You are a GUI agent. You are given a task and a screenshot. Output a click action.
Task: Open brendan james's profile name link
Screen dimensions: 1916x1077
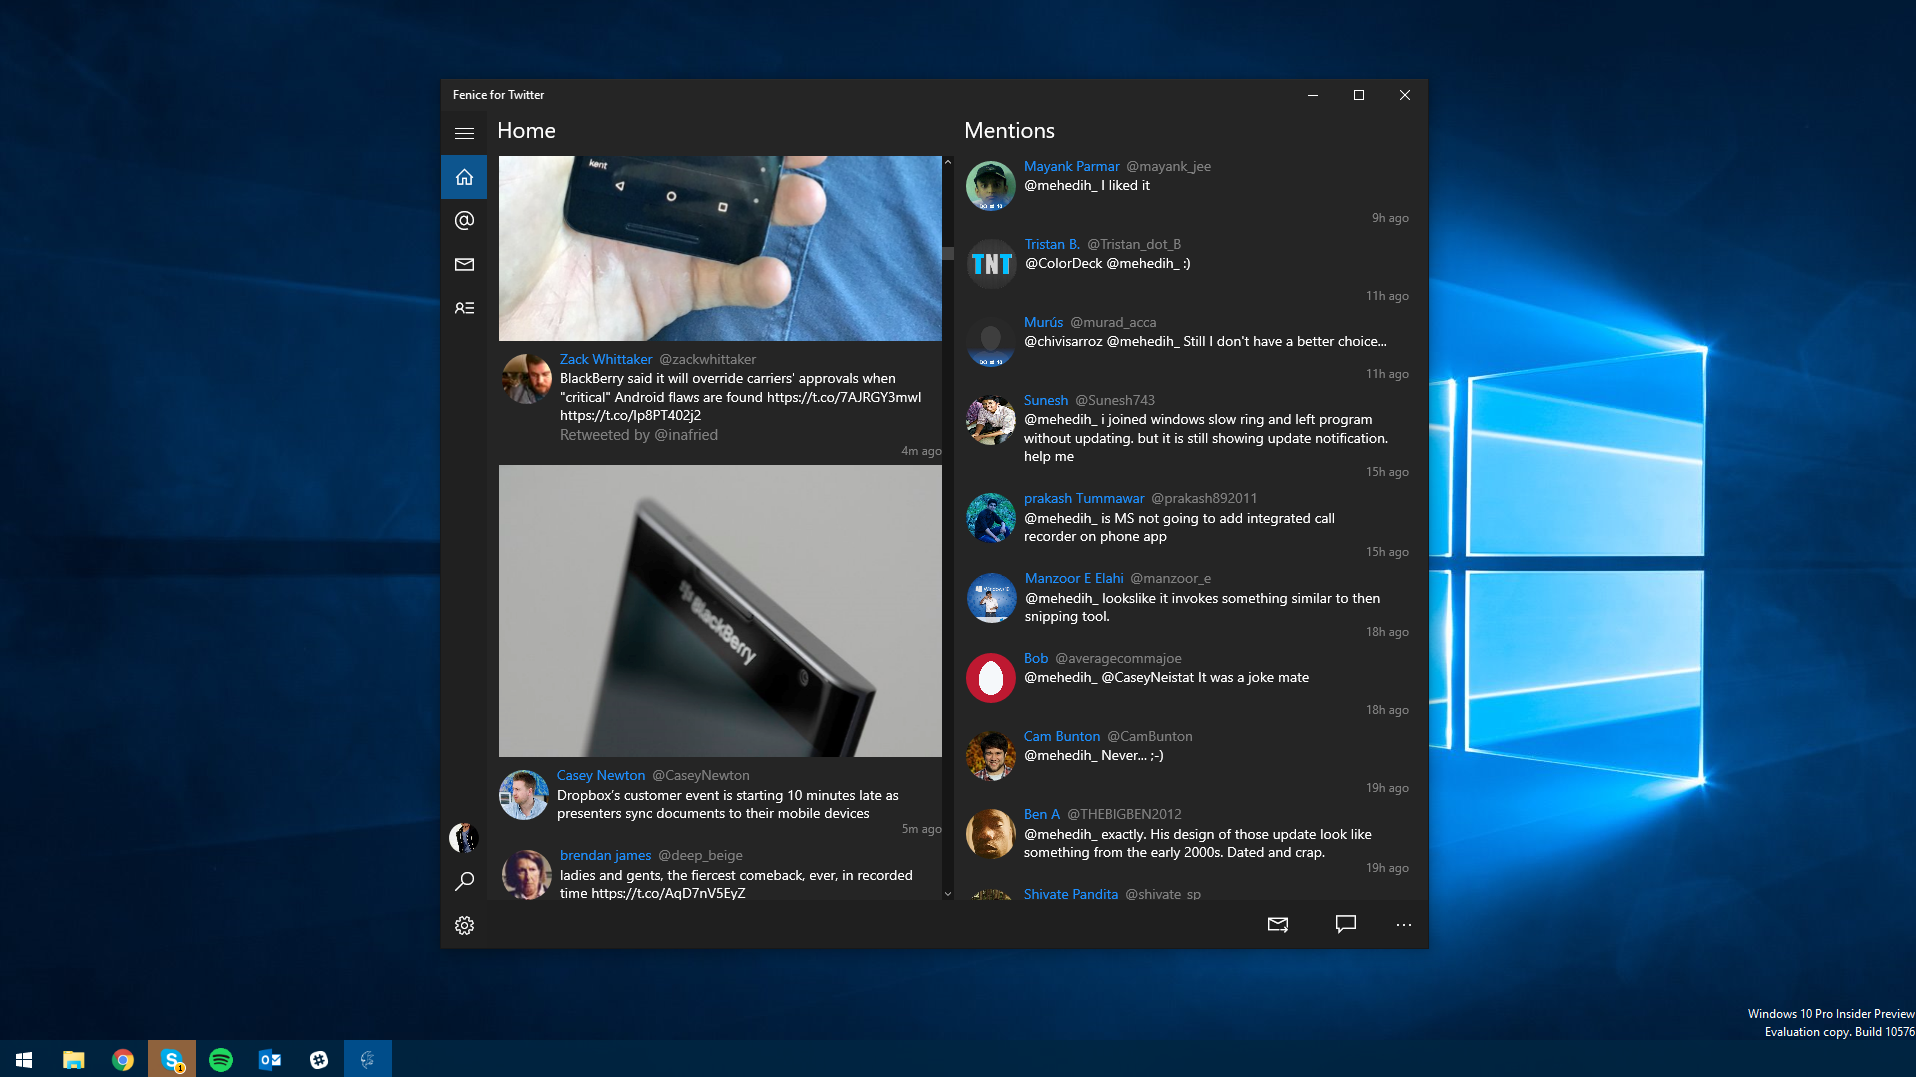coord(605,855)
